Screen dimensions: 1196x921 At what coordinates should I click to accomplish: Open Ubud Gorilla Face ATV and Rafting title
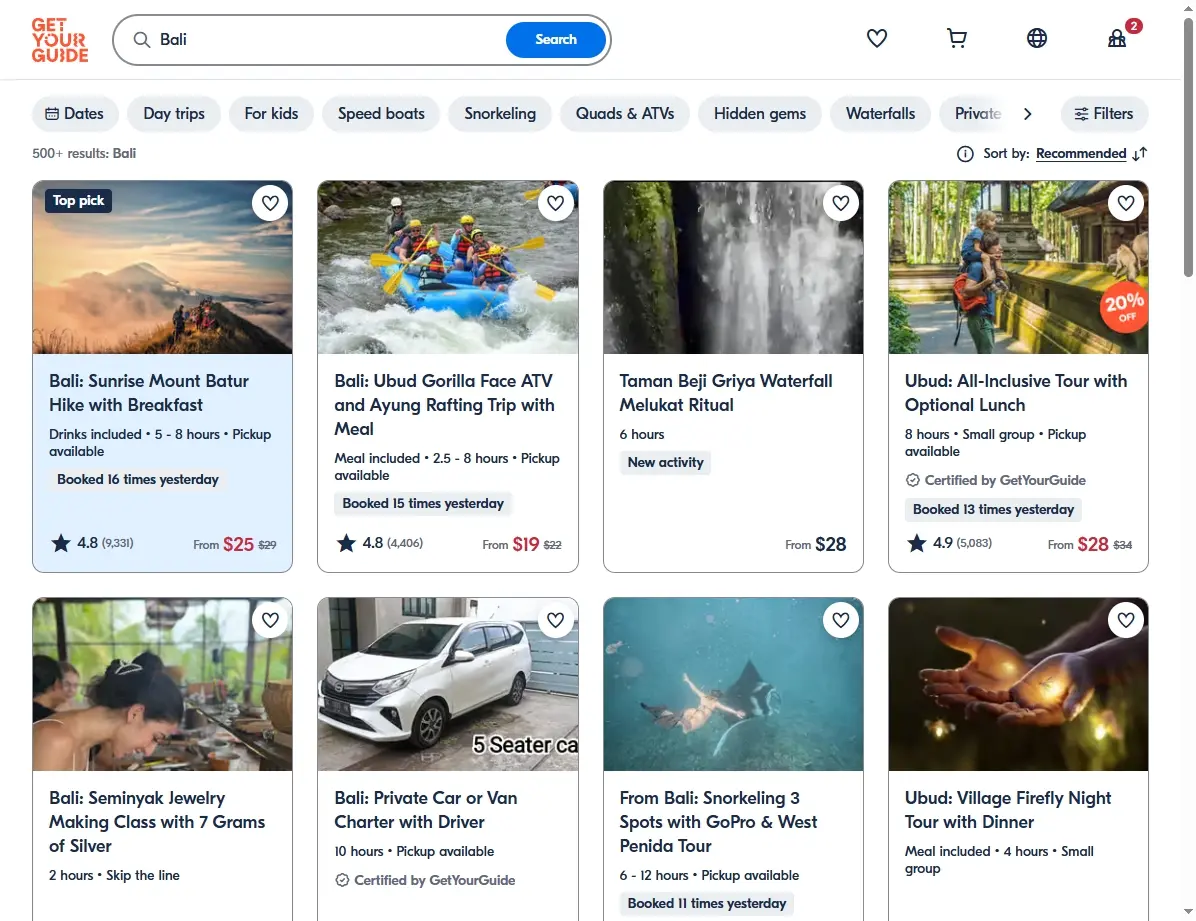coord(445,405)
